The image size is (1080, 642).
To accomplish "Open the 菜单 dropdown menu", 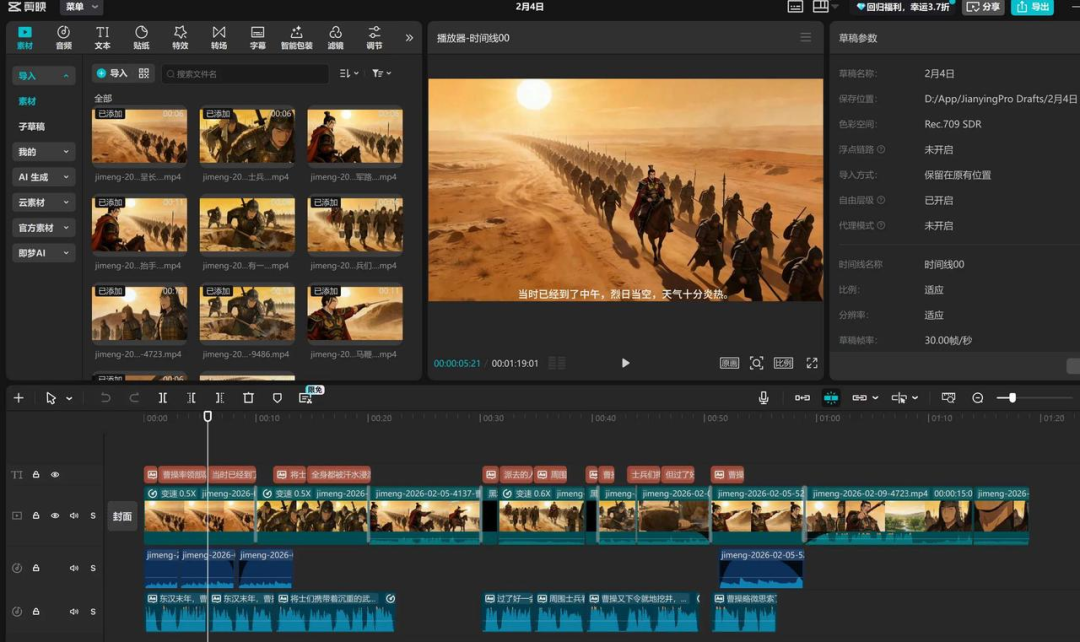I will pyautogui.click(x=81, y=7).
